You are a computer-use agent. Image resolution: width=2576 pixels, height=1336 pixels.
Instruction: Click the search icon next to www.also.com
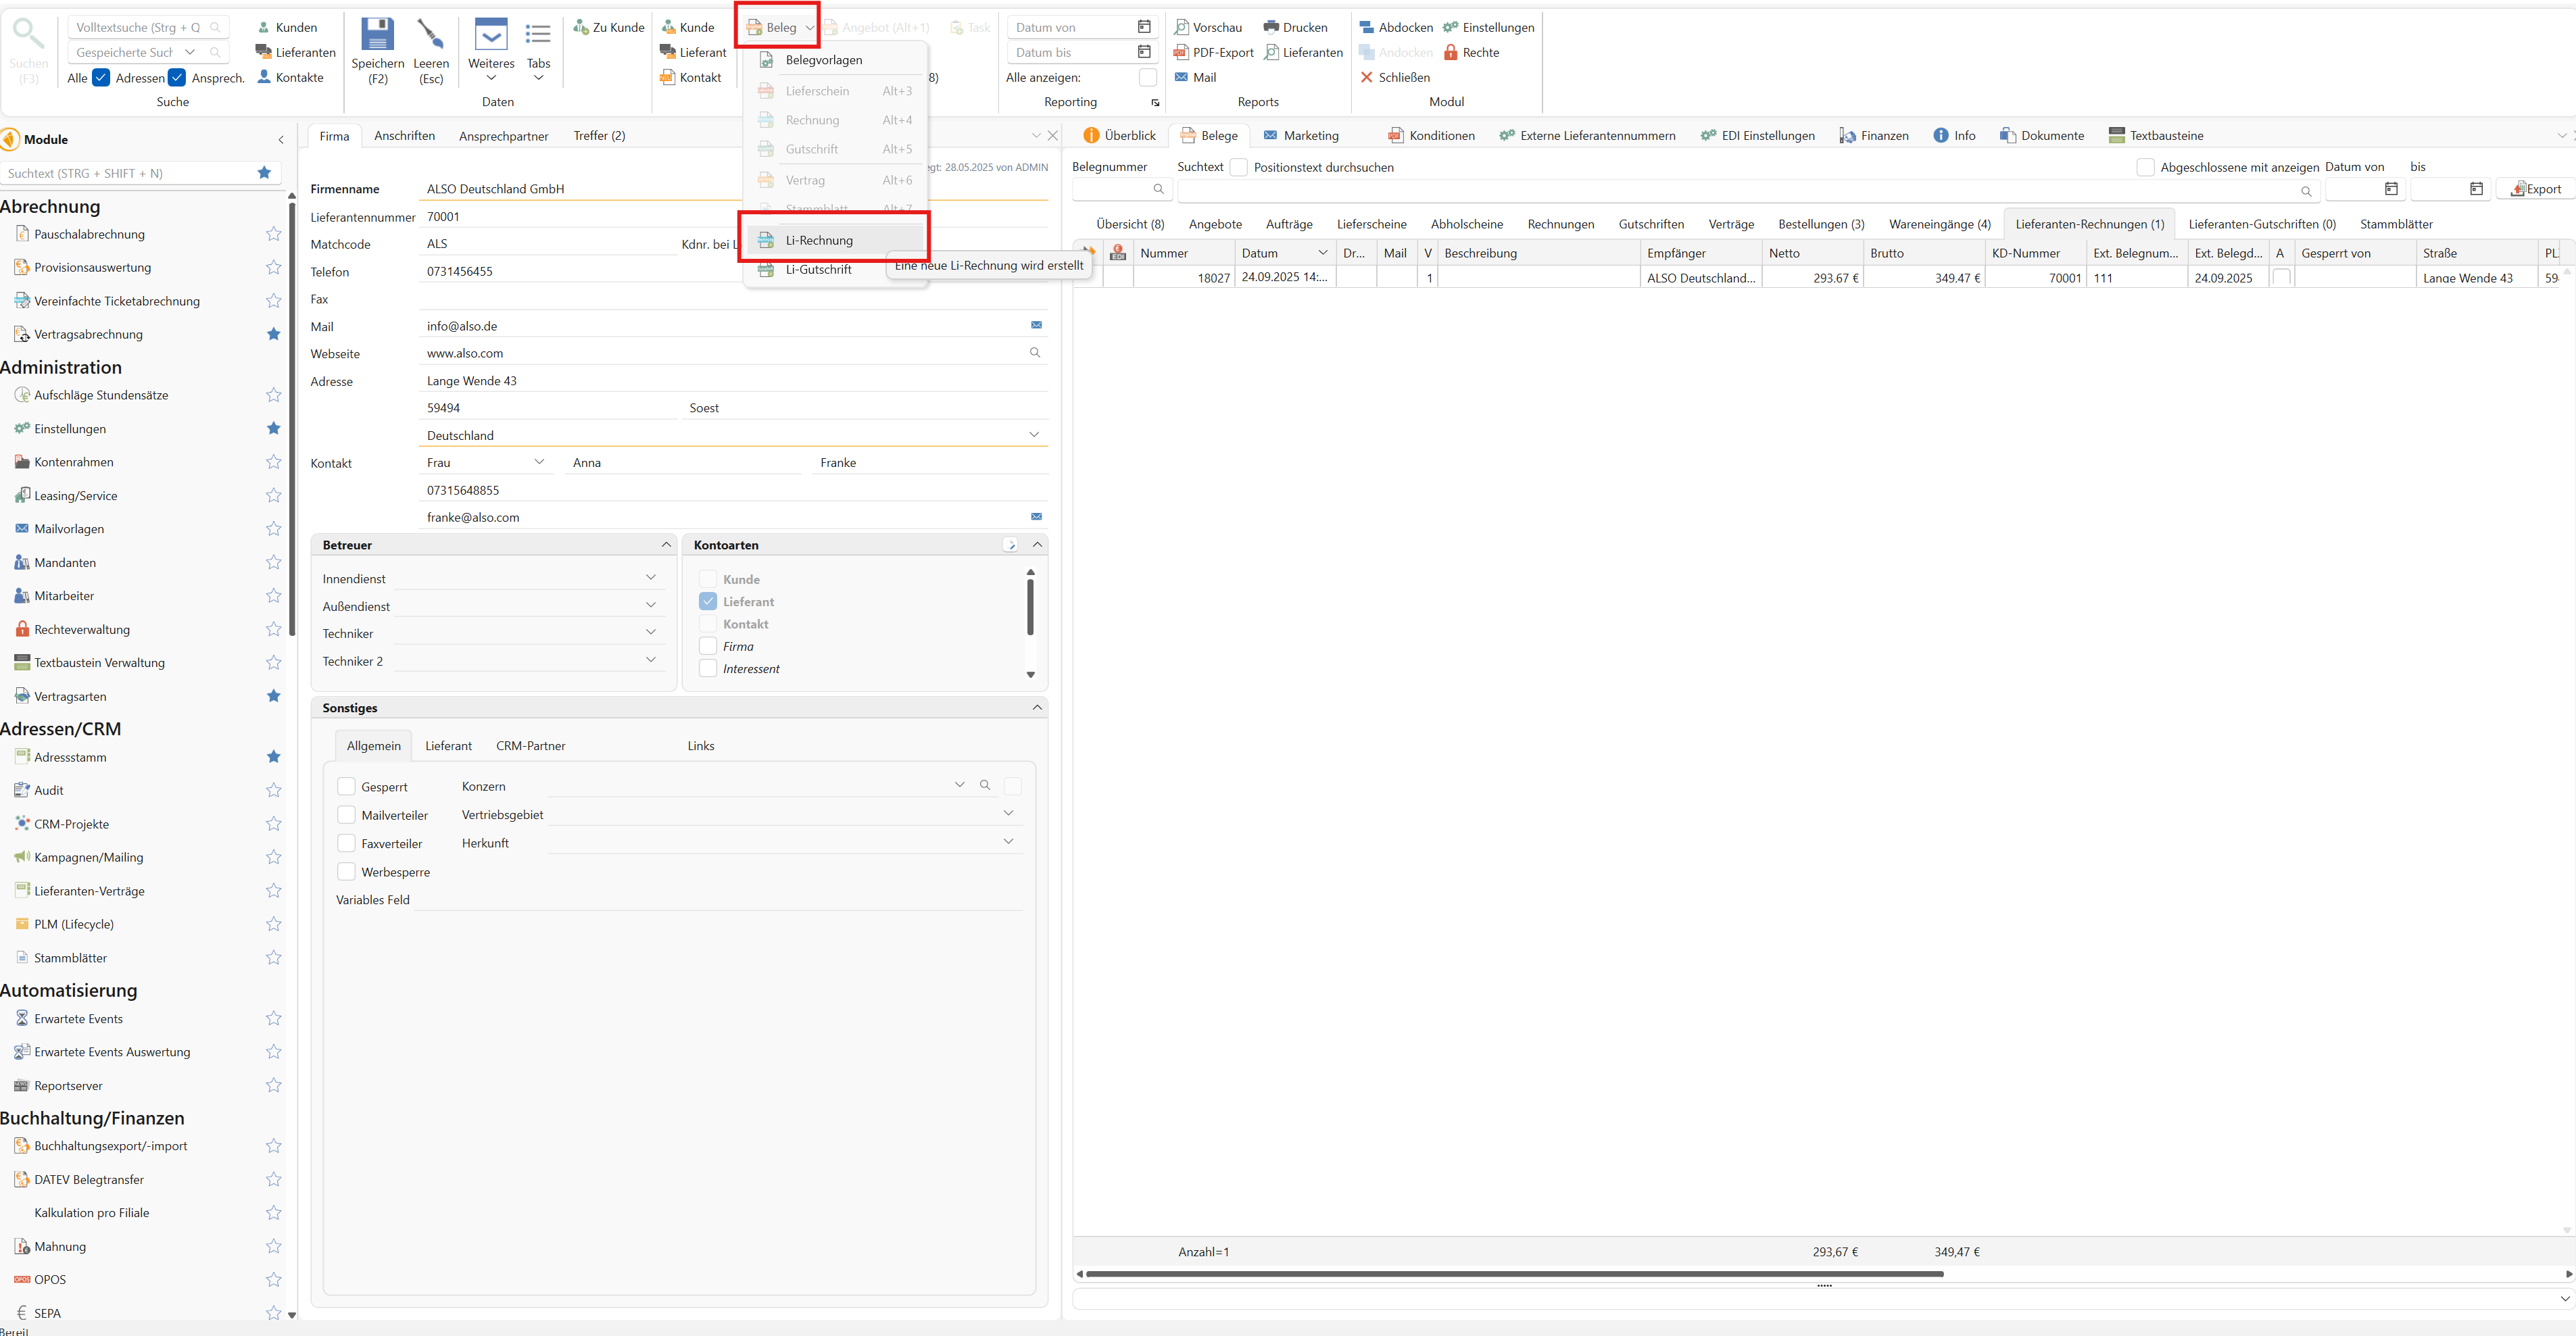click(x=1035, y=353)
